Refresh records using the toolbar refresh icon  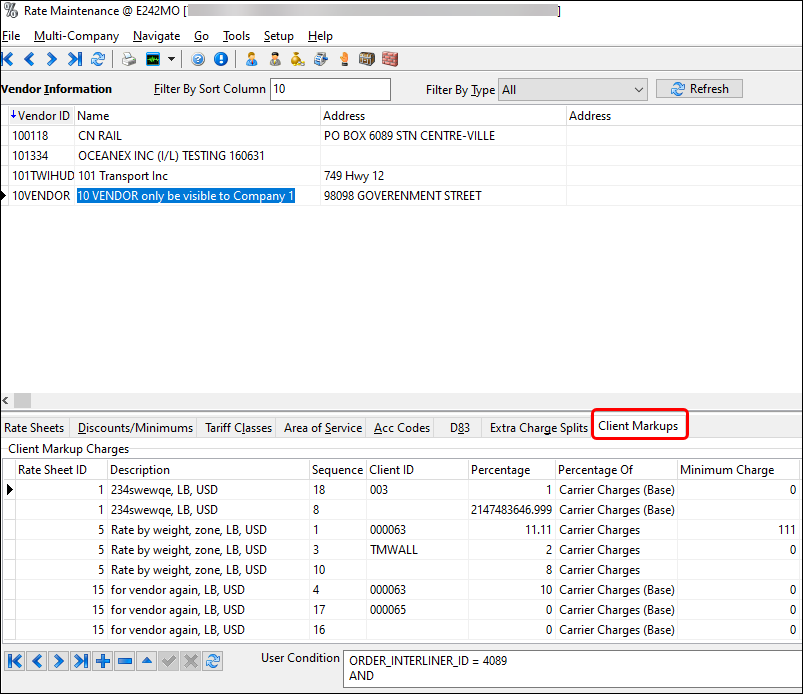pyautogui.click(x=97, y=59)
